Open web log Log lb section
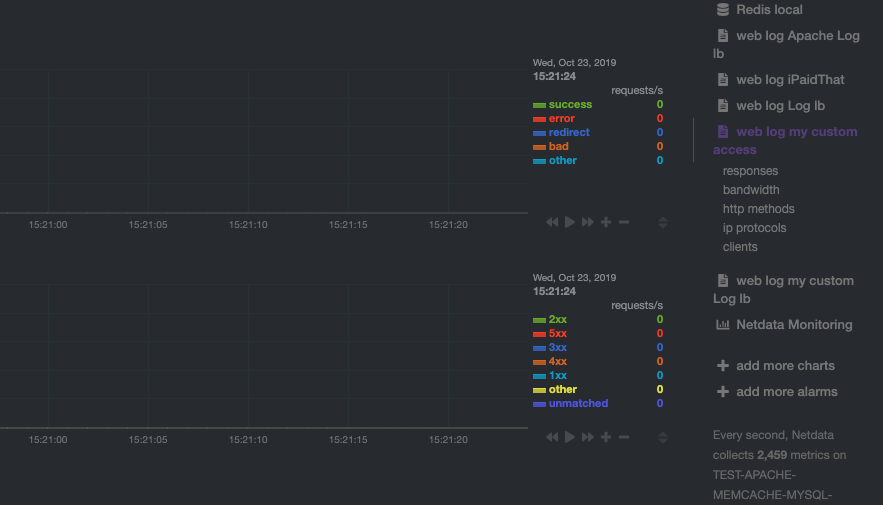This screenshot has width=883, height=505. pos(781,105)
